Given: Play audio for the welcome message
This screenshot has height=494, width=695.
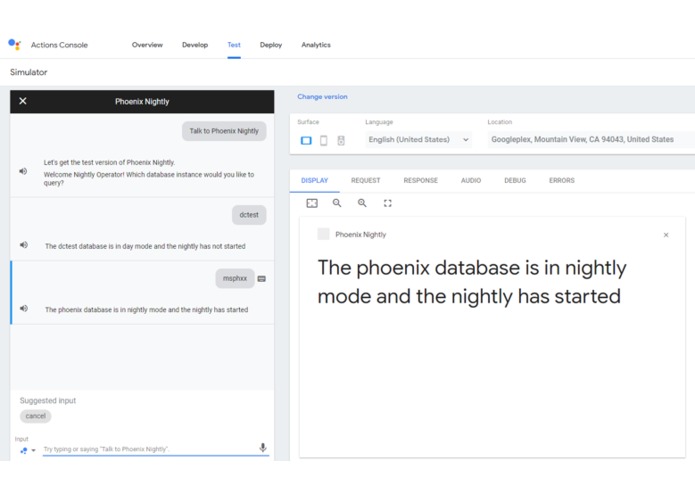Looking at the screenshot, I should (x=23, y=171).
